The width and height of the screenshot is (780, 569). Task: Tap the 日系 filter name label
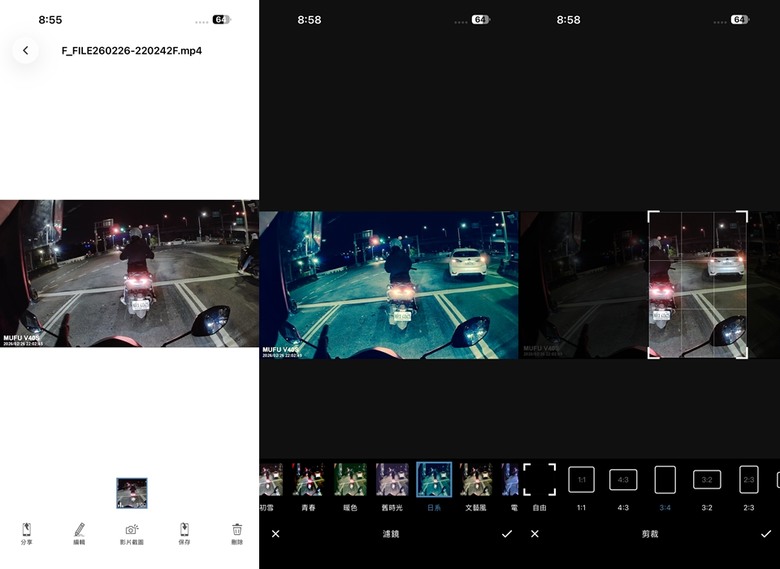pos(434,508)
